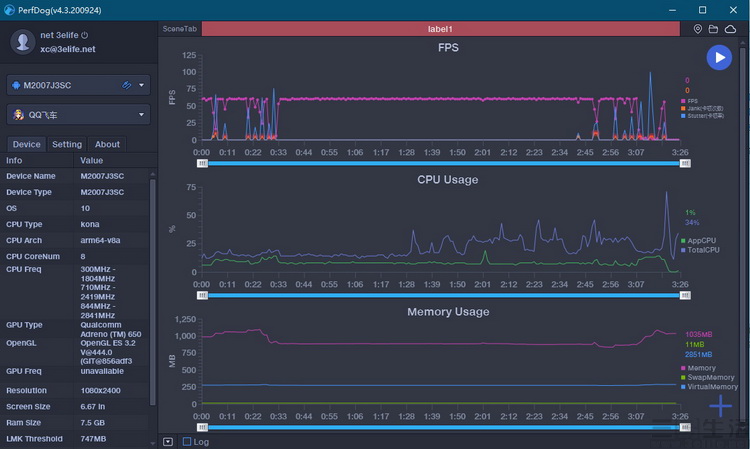Select the label1 scene bar
Image resolution: width=750 pixels, height=449 pixels.
[441, 29]
